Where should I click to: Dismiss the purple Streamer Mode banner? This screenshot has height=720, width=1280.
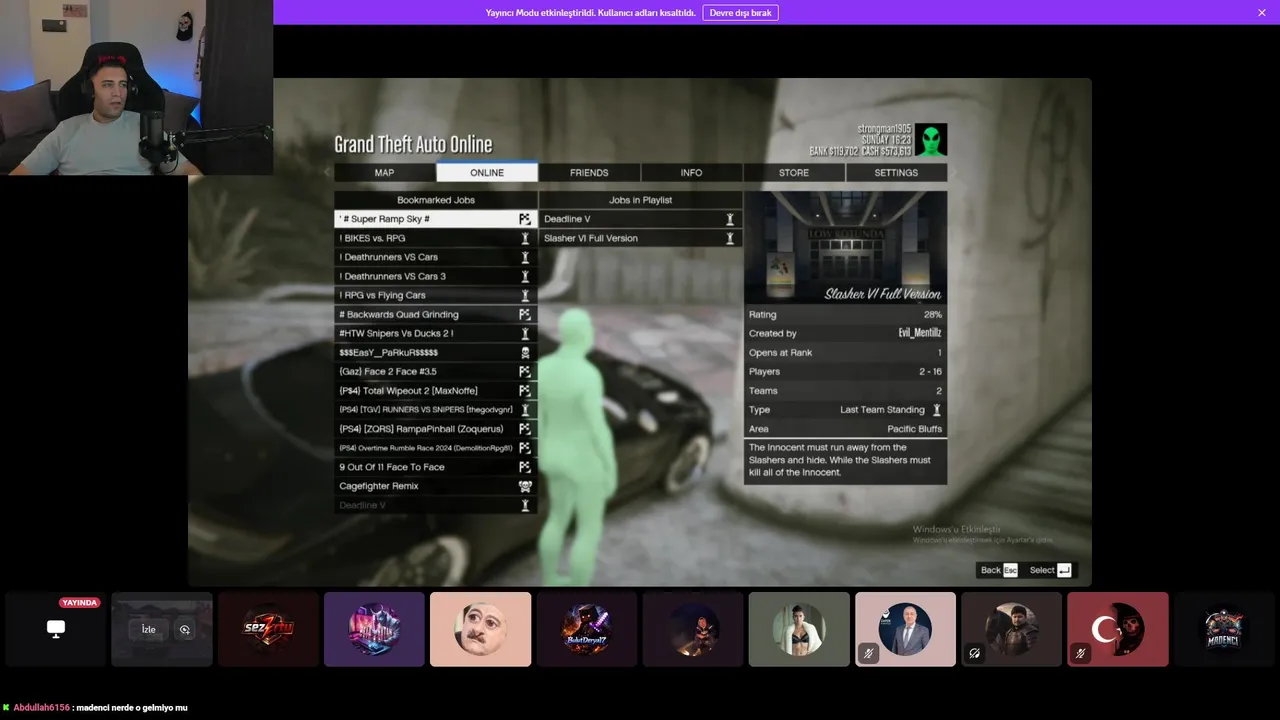1262,13
